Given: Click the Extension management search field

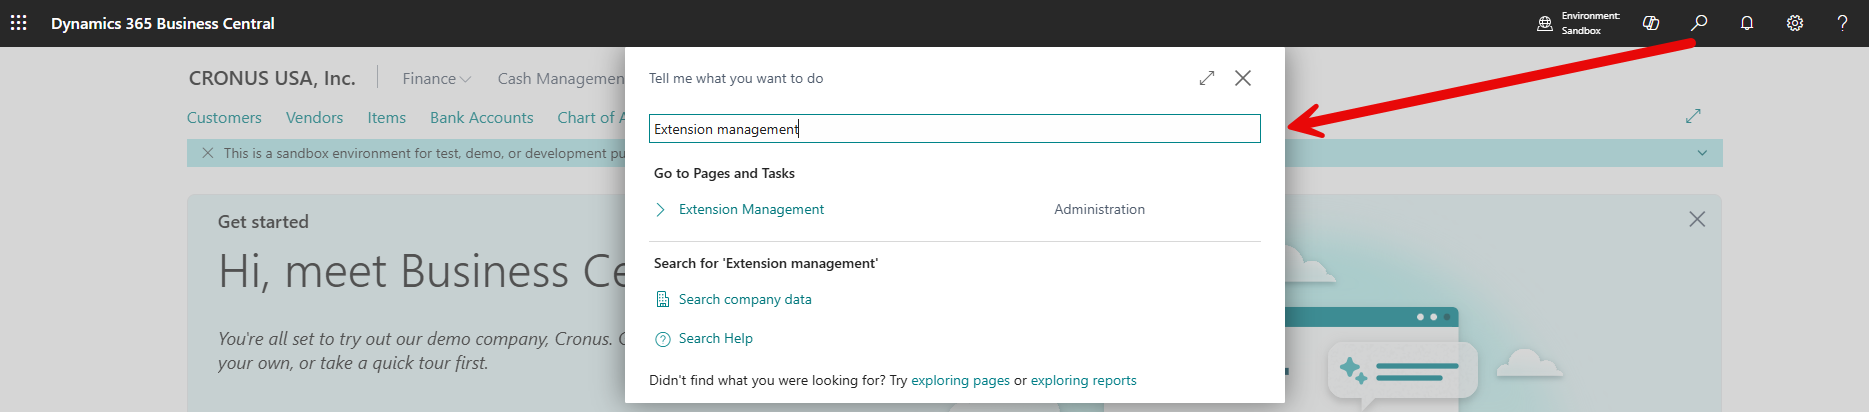Looking at the screenshot, I should 955,129.
